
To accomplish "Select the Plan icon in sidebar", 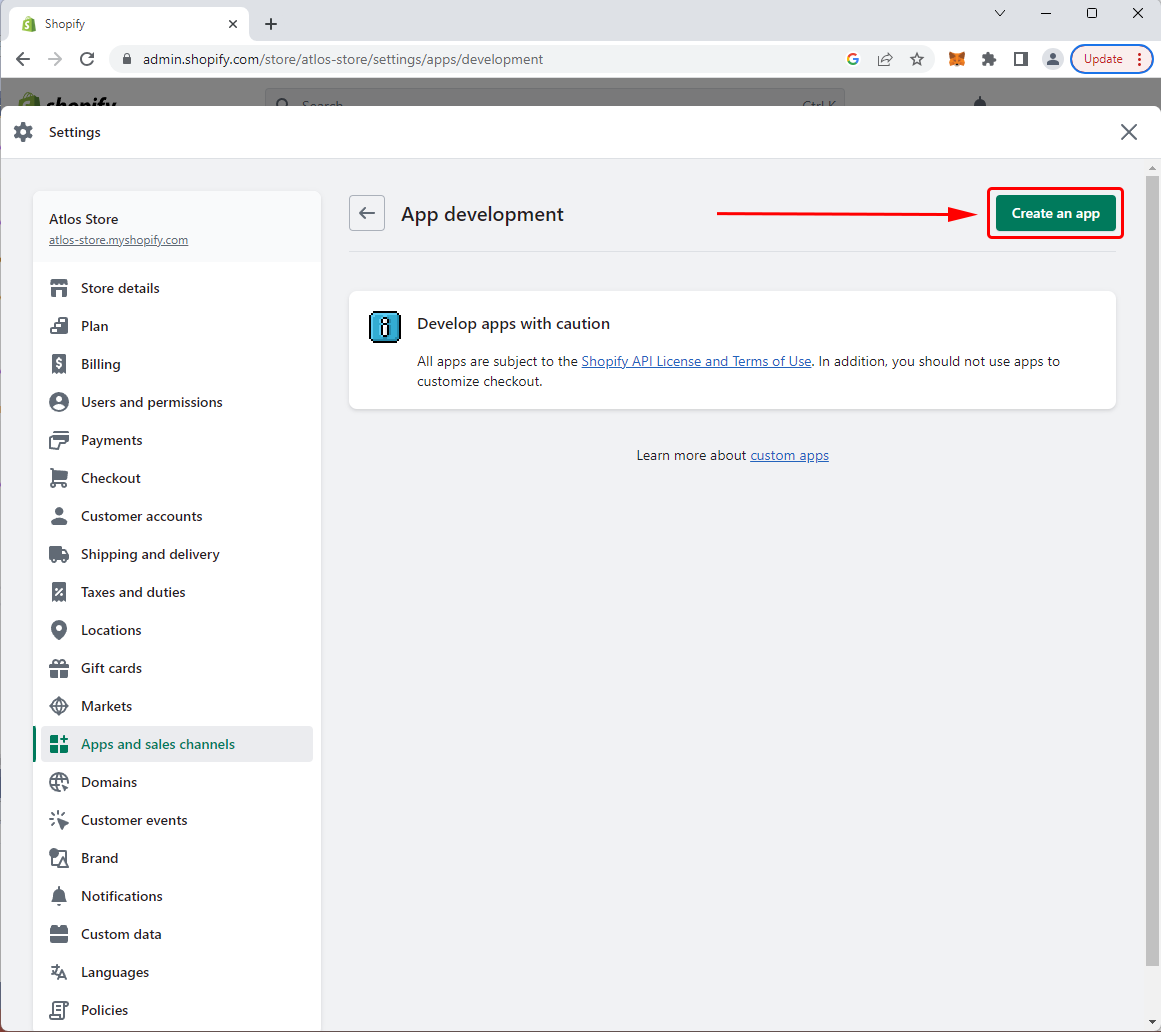I will tap(58, 326).
